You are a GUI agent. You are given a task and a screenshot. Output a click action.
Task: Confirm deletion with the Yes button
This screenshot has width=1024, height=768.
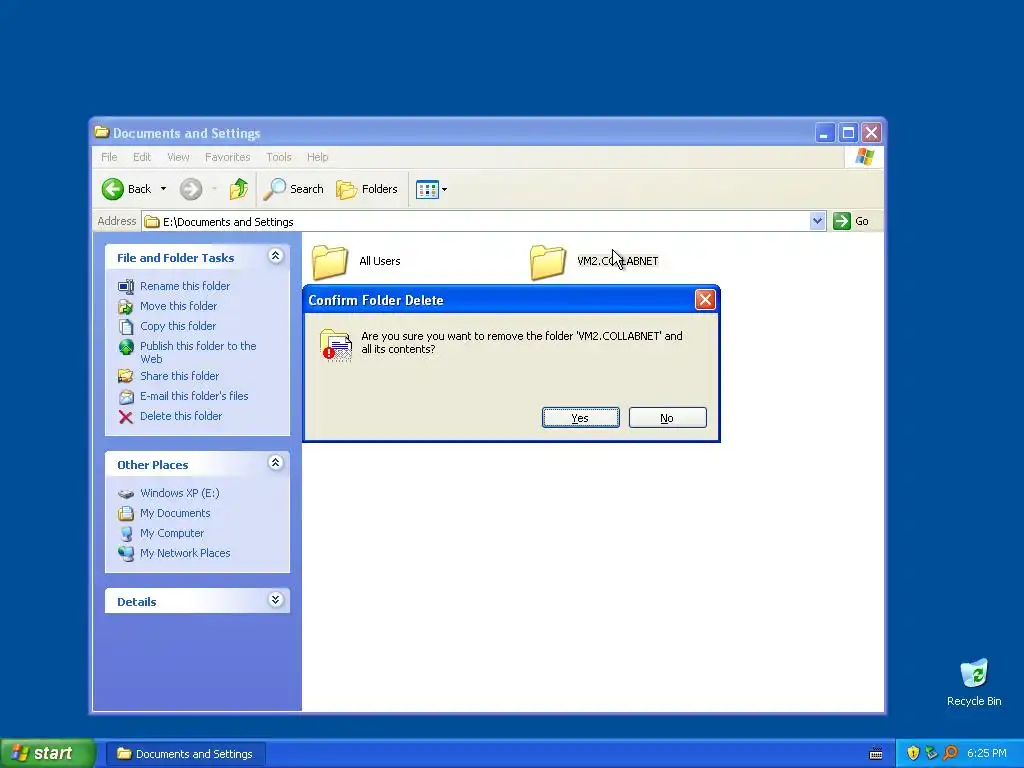point(581,418)
